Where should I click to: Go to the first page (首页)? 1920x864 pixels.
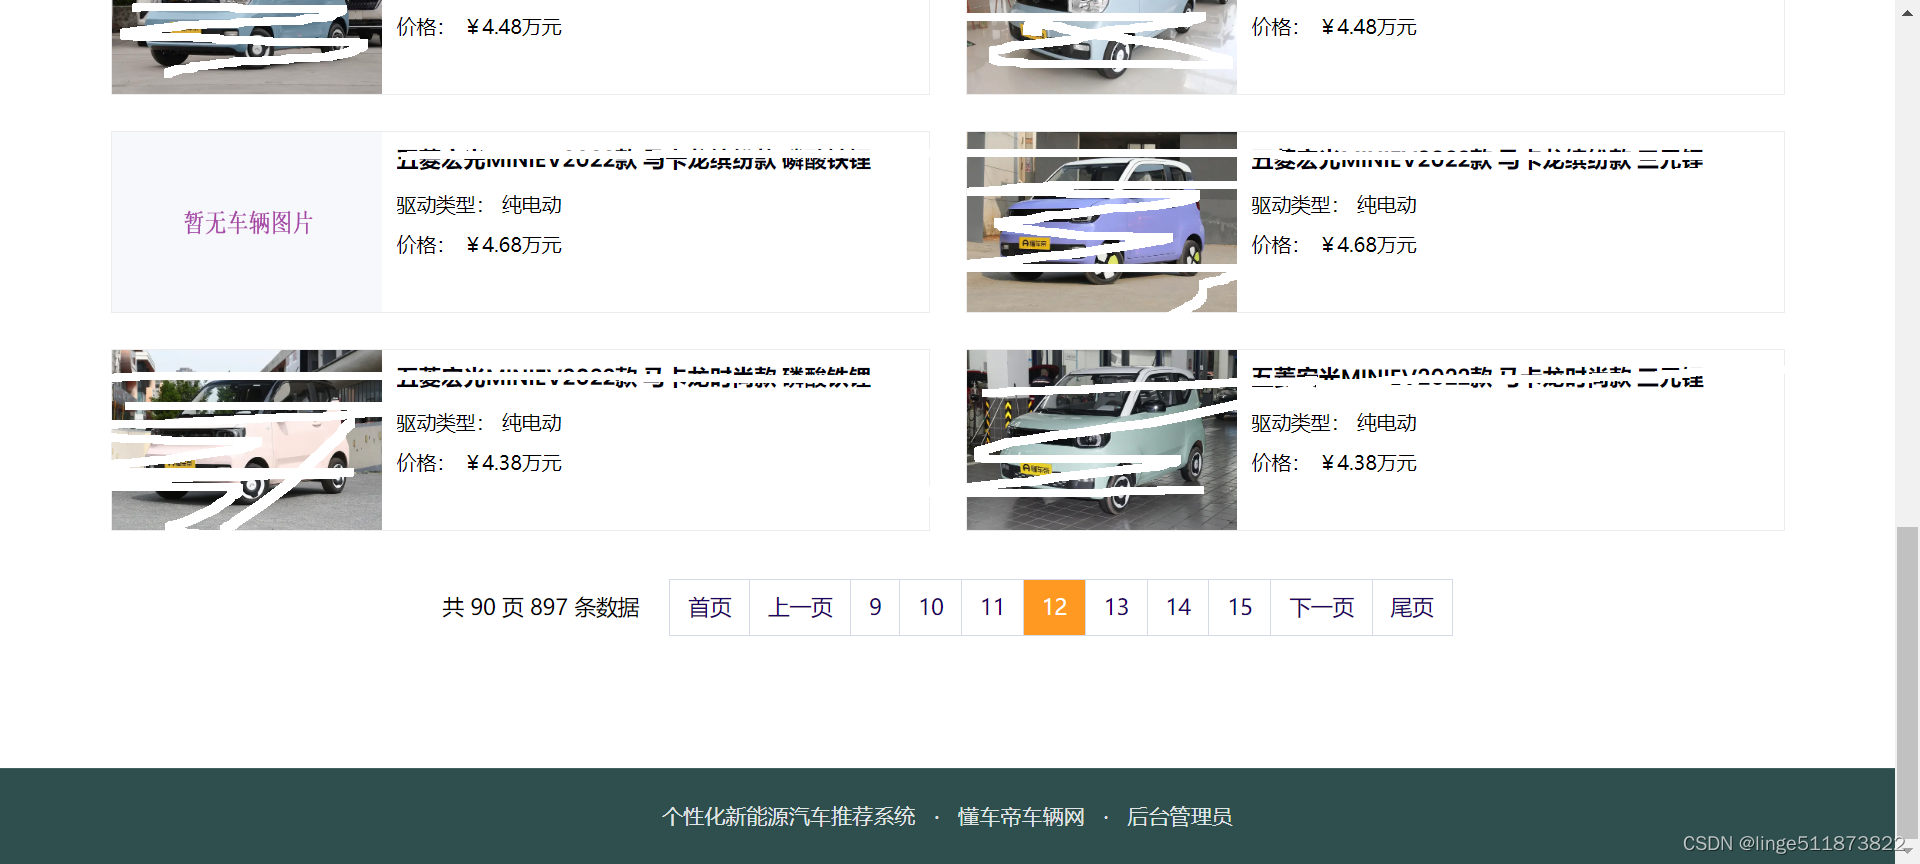[709, 607]
